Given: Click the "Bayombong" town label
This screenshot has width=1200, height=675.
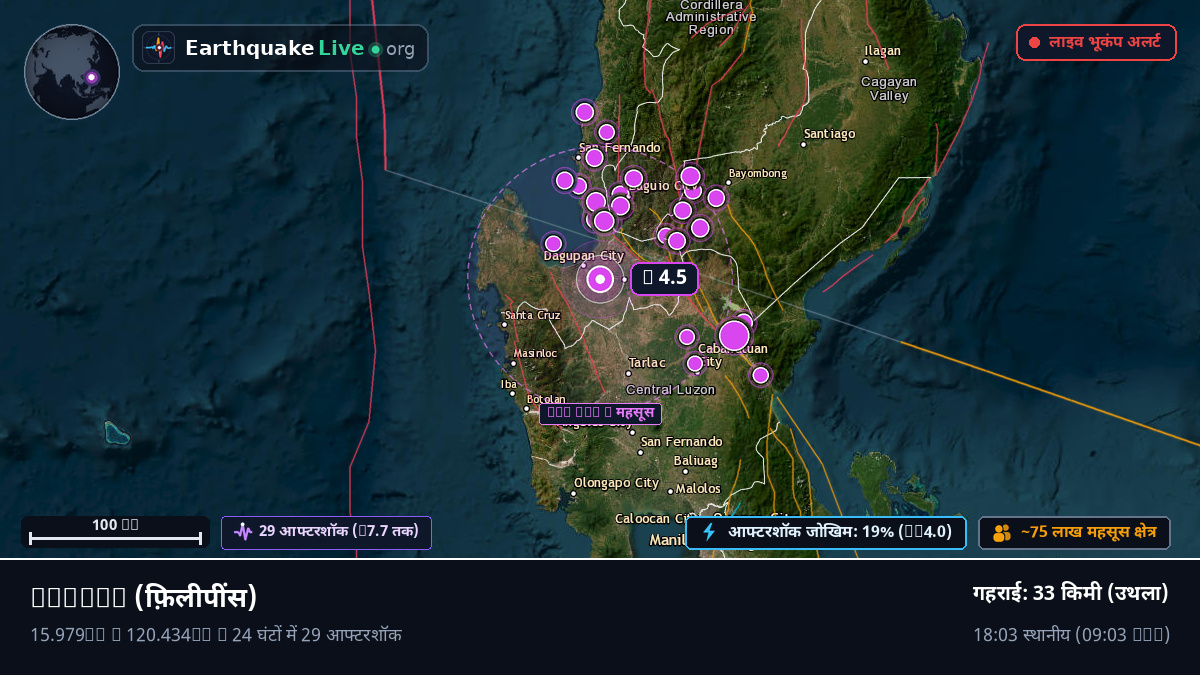Looking at the screenshot, I should click(x=758, y=174).
